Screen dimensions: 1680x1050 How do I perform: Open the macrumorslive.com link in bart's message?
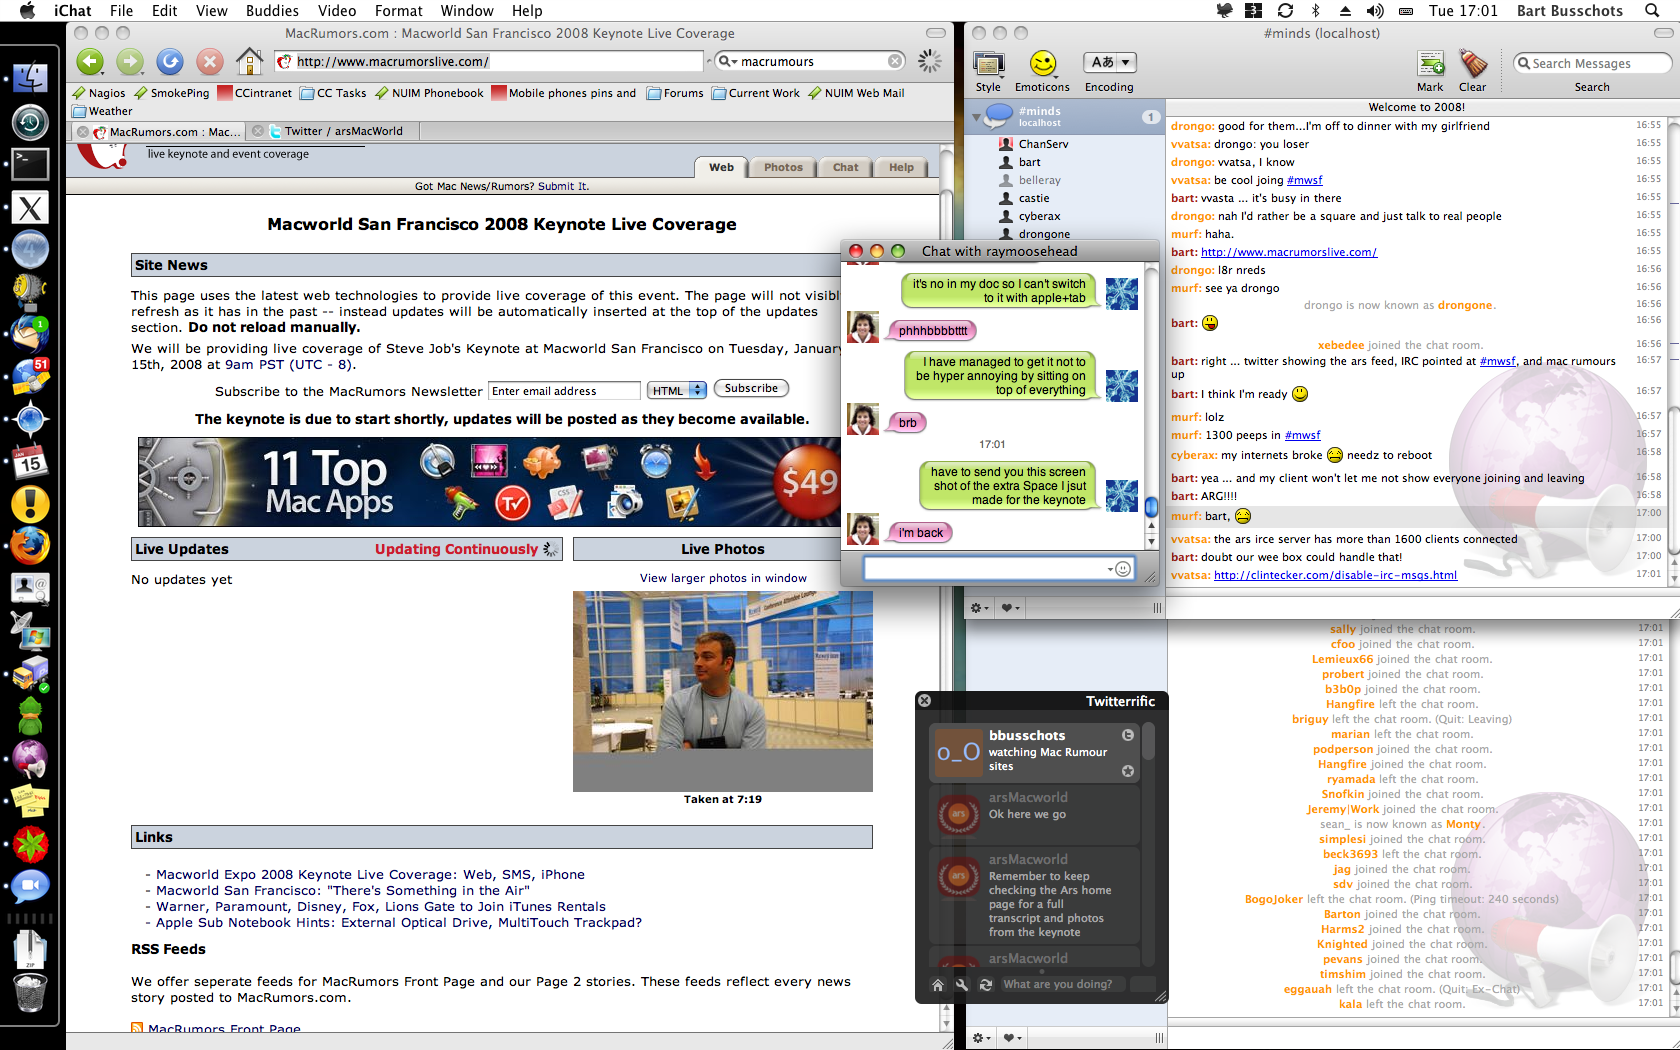pos(1288,252)
